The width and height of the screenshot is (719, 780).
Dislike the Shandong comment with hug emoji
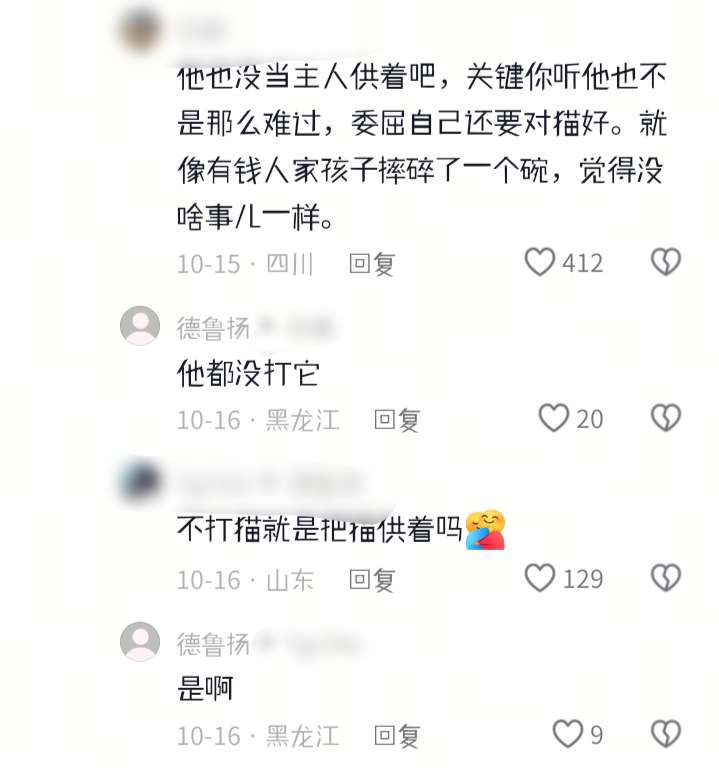point(666,578)
